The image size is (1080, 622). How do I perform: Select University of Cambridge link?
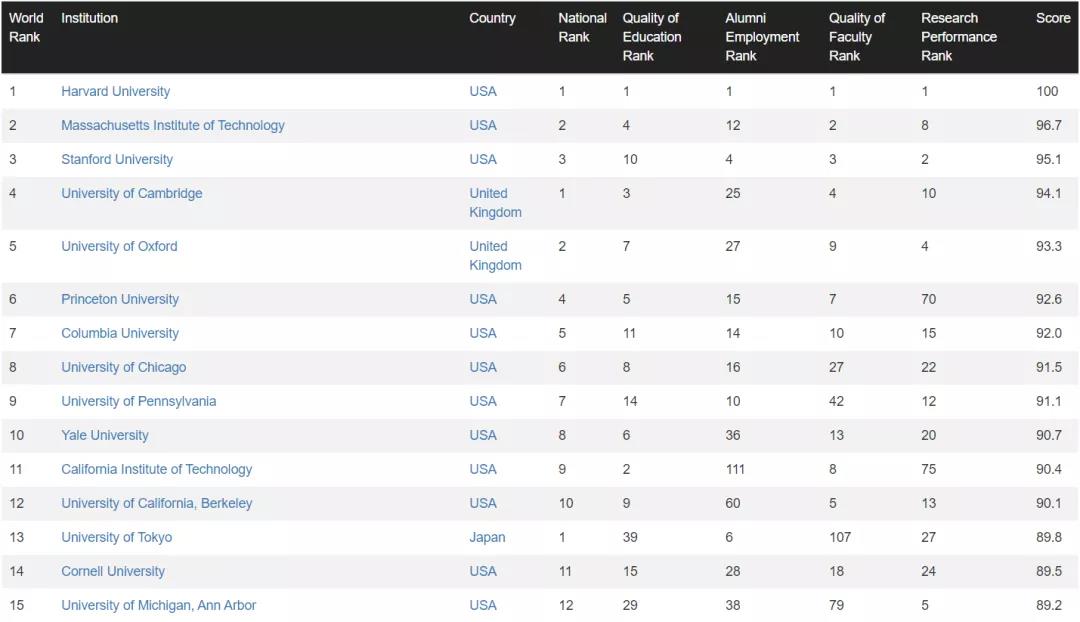coord(131,193)
